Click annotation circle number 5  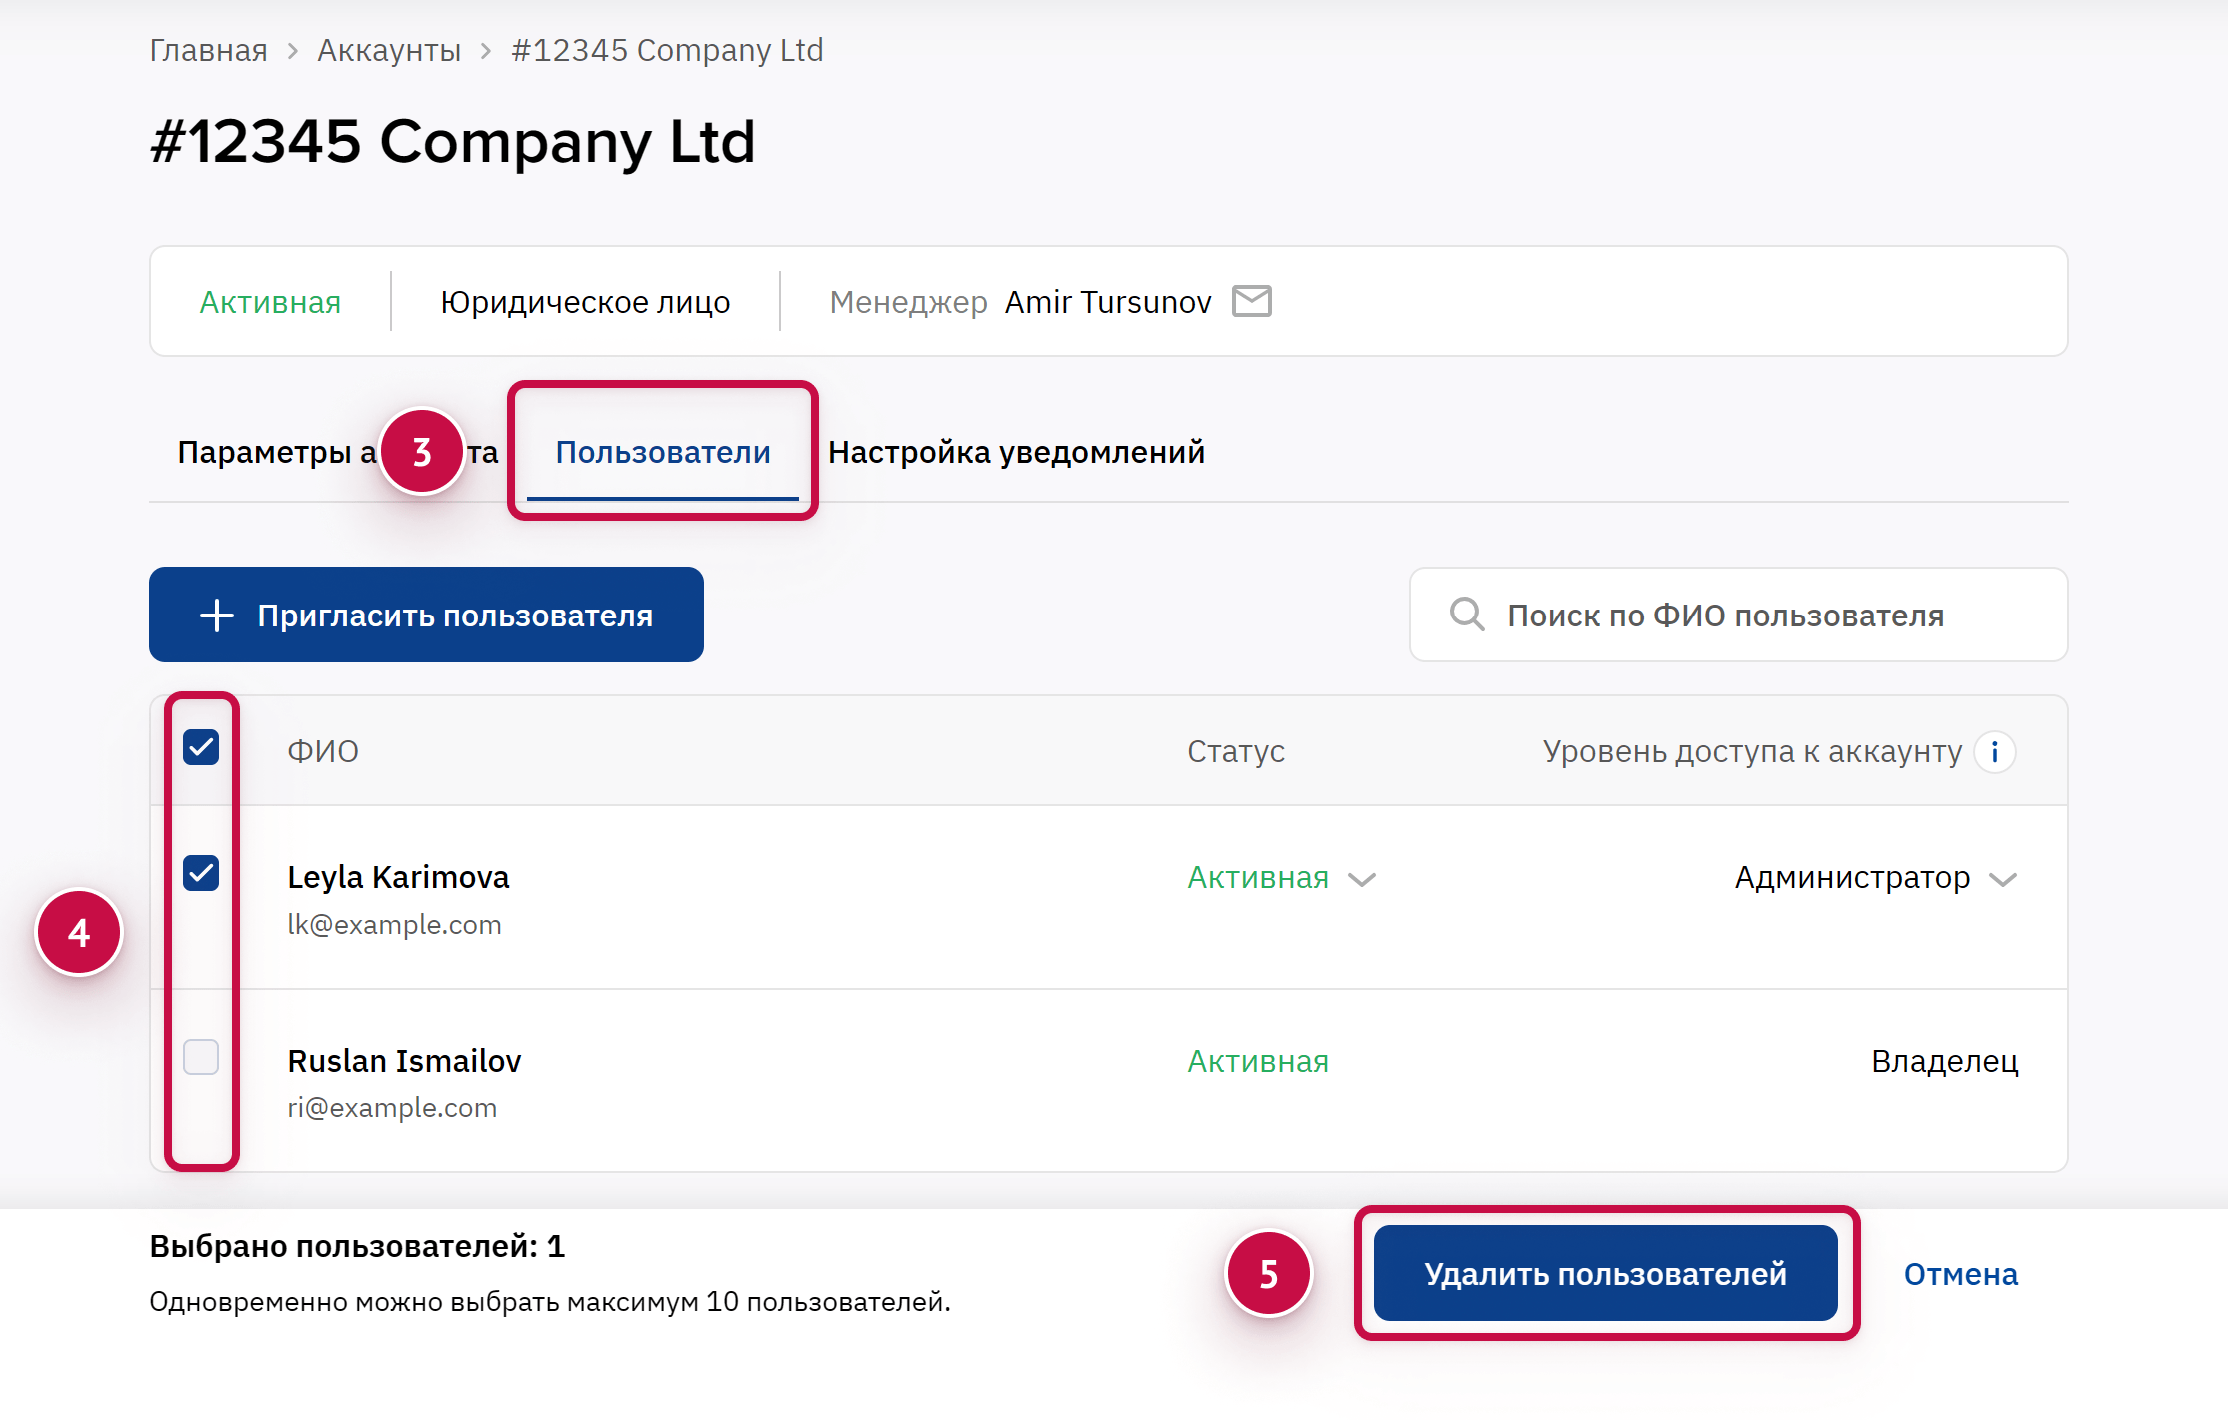(1268, 1274)
